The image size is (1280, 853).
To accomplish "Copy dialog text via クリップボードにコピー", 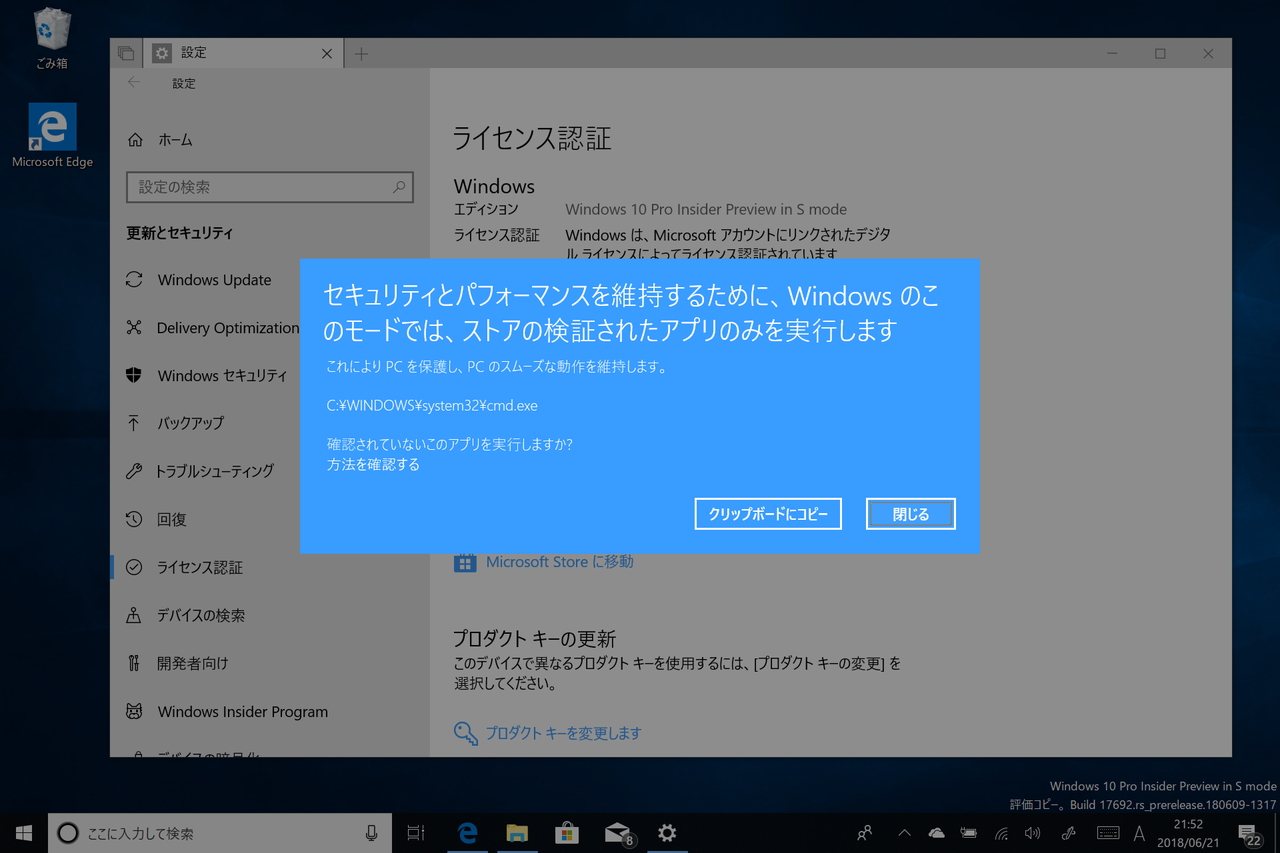I will click(767, 513).
